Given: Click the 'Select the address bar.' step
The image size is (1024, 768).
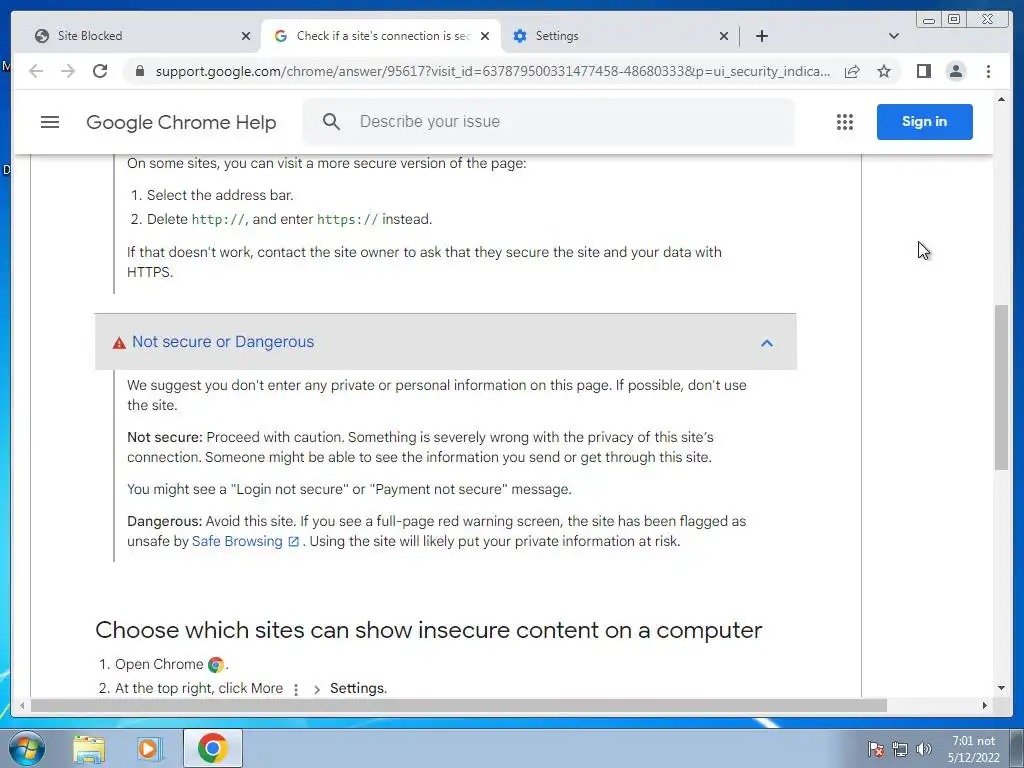Looking at the screenshot, I should click(220, 195).
